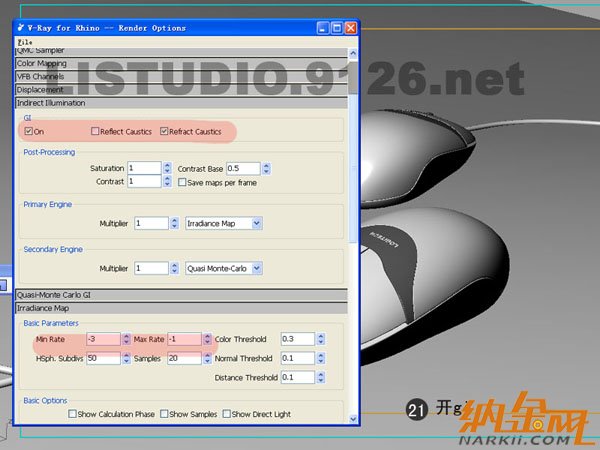
Task: Adjust the Samples spinner
Action: click(207, 358)
